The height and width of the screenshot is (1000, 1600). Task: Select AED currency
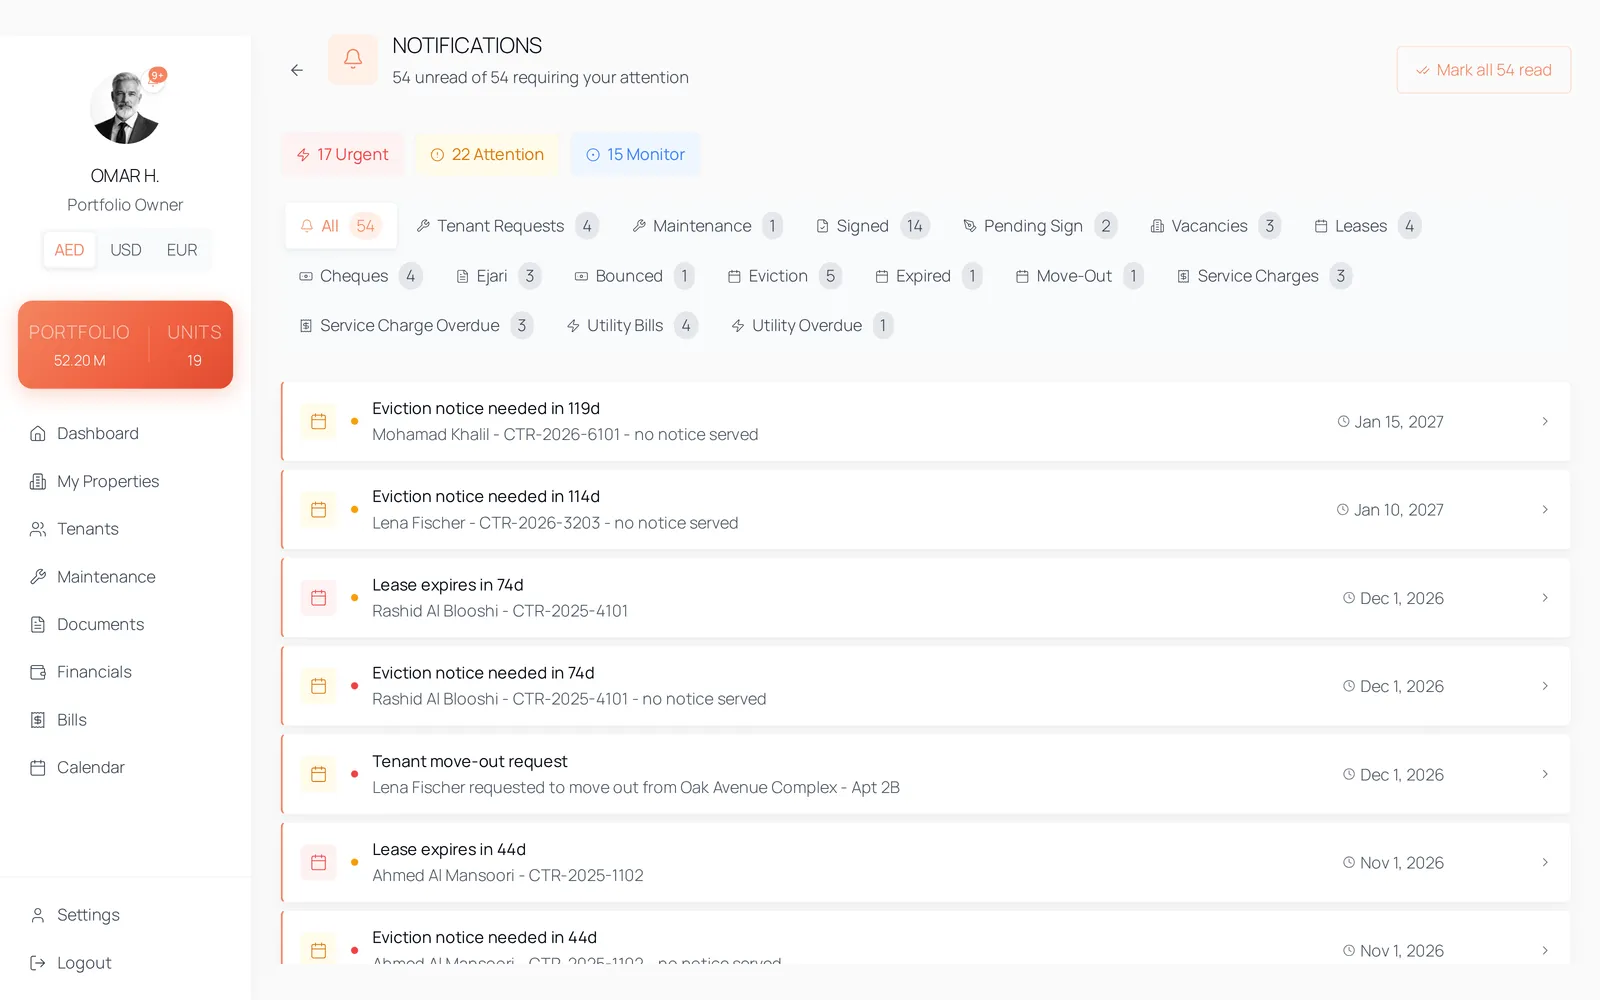(x=69, y=250)
